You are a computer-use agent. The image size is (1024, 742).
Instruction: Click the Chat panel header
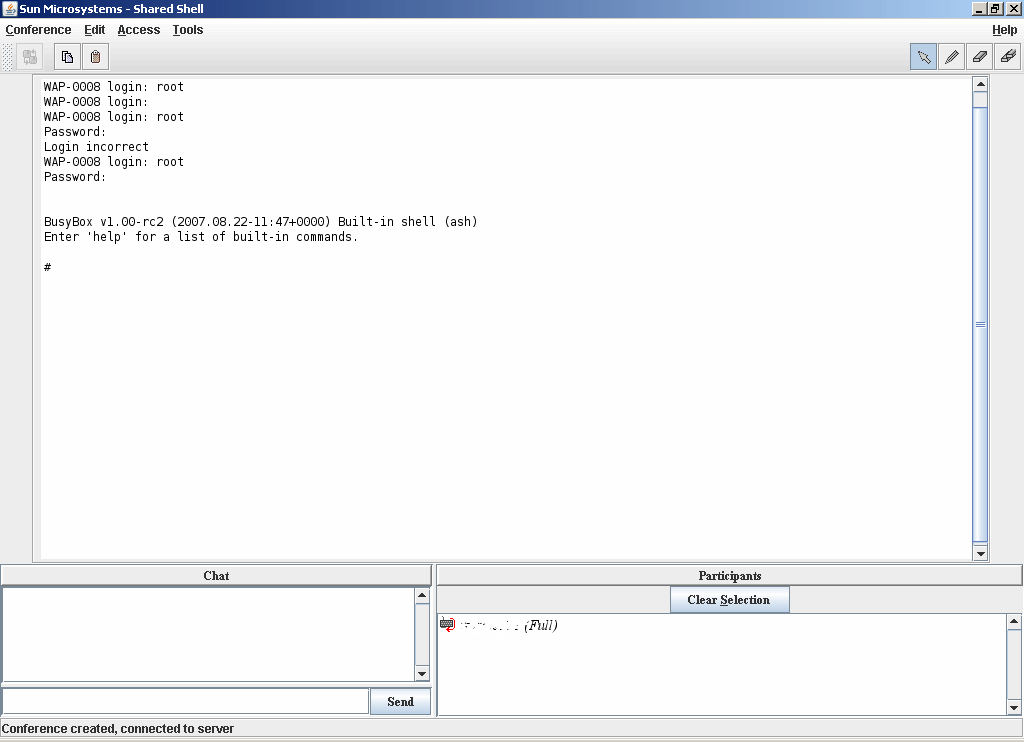pos(216,575)
